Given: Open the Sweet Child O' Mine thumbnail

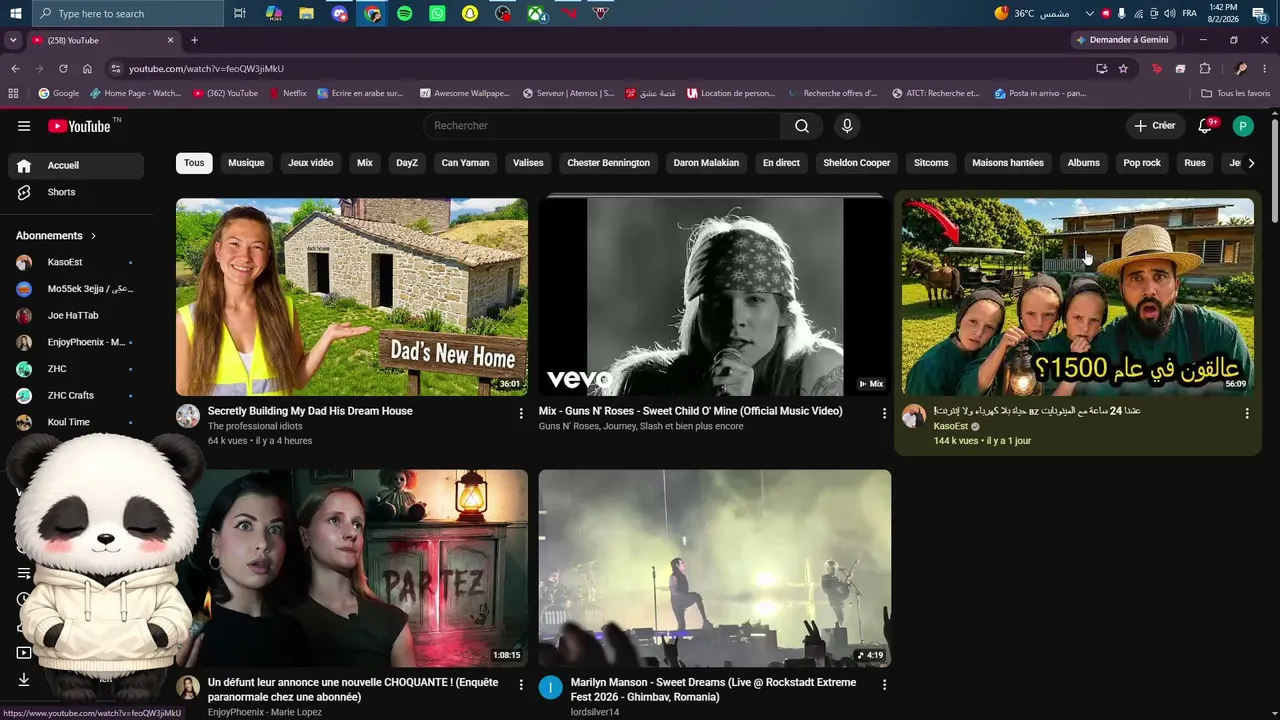Looking at the screenshot, I should pos(715,297).
